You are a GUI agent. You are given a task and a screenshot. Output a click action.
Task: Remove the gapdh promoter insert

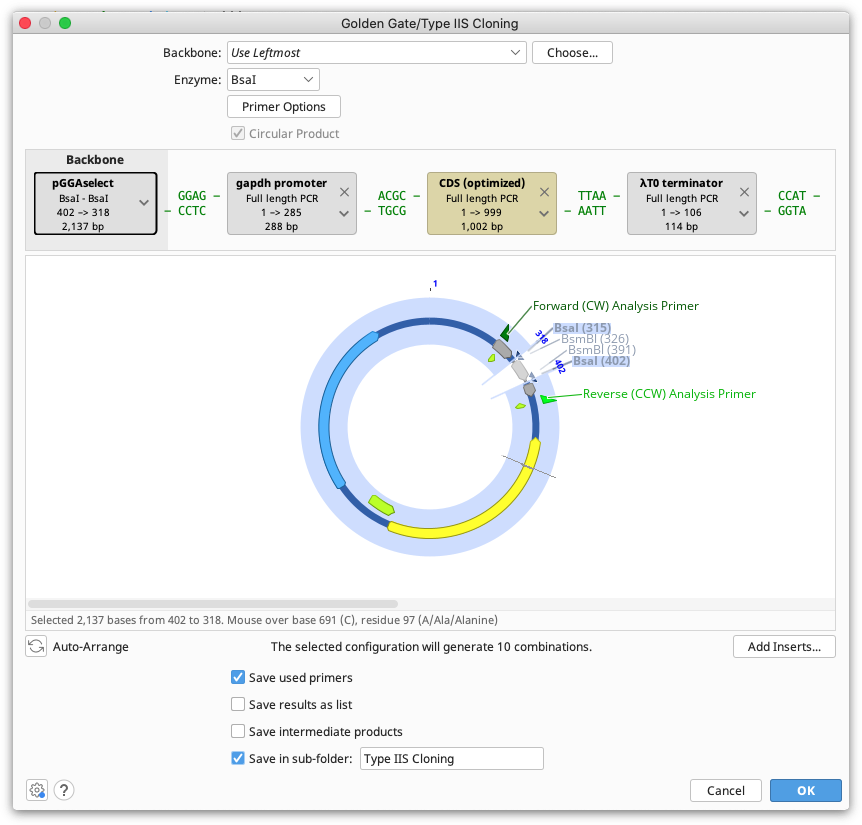point(344,192)
